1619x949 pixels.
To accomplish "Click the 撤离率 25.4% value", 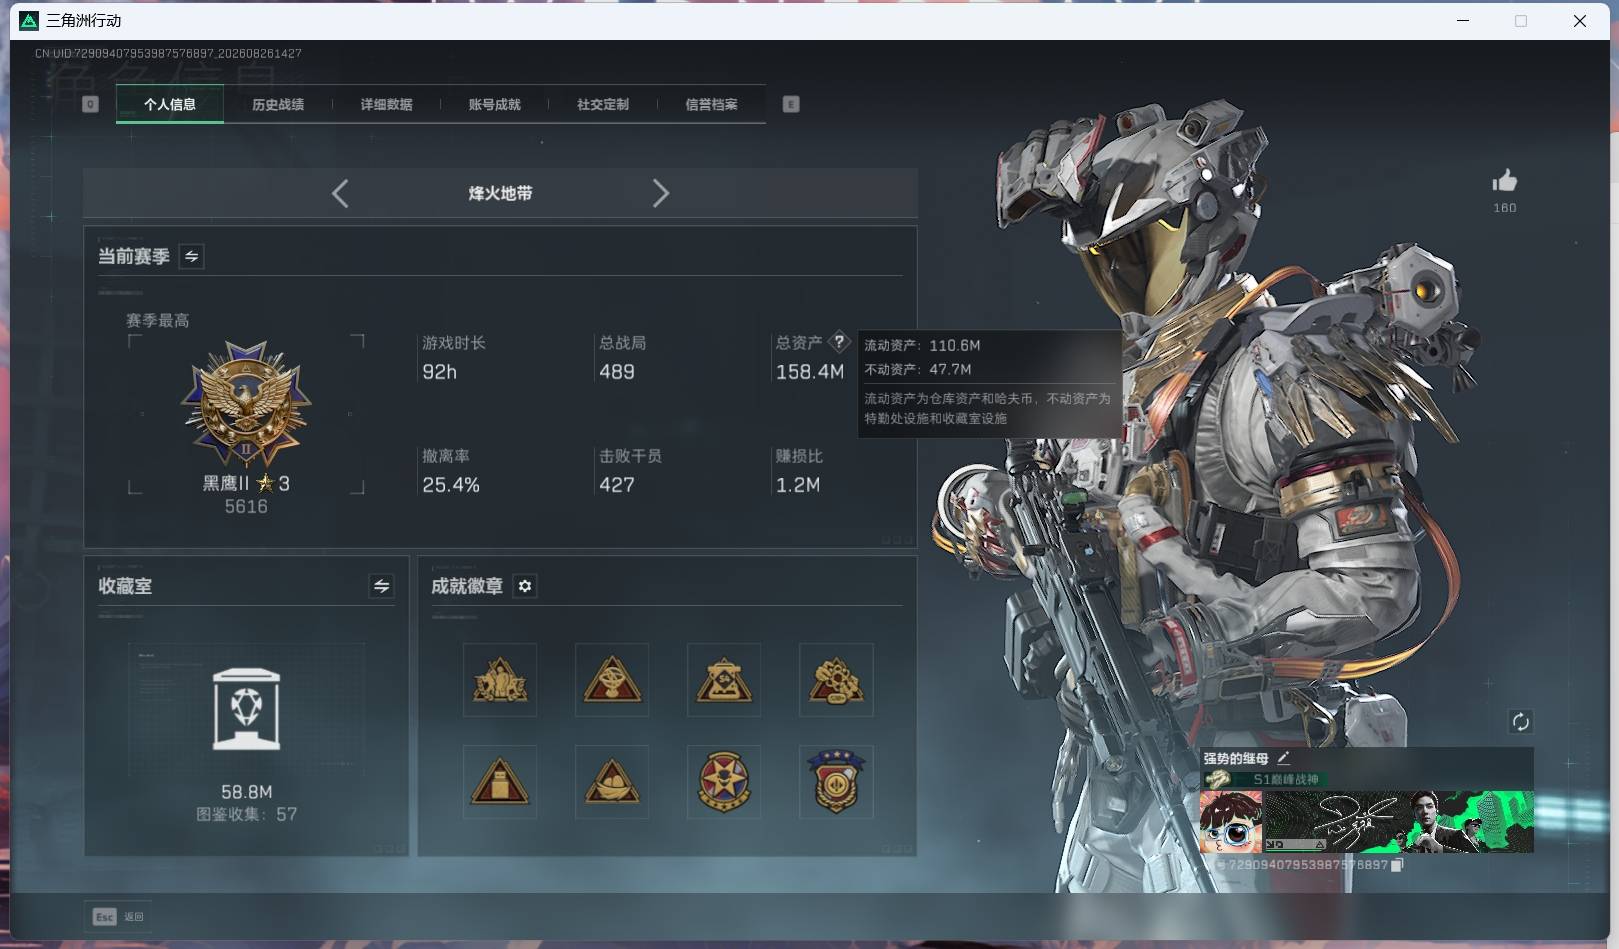I will pos(451,485).
